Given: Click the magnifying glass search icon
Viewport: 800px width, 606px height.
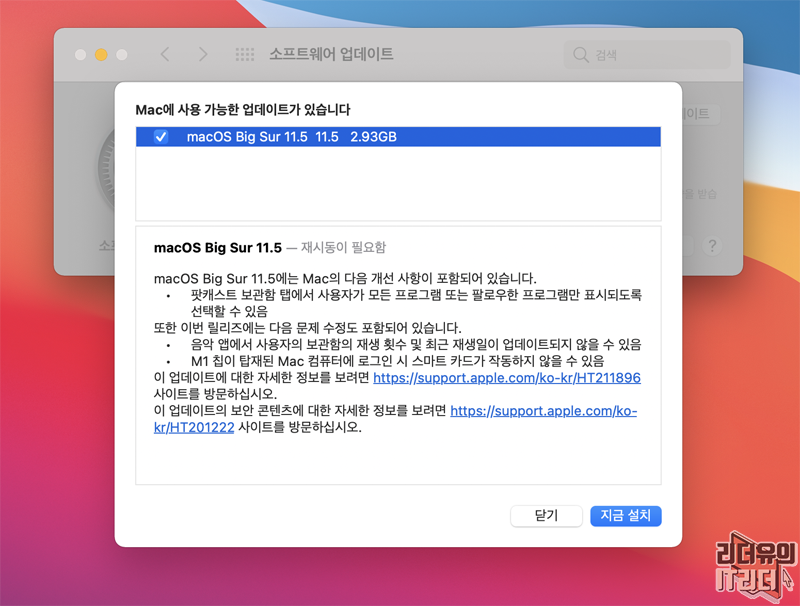Looking at the screenshot, I should coord(581,55).
